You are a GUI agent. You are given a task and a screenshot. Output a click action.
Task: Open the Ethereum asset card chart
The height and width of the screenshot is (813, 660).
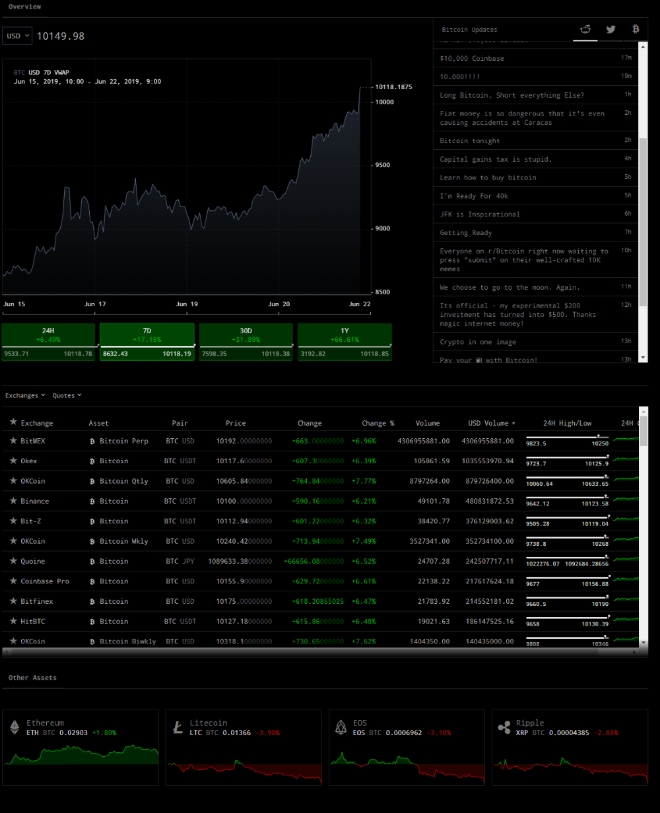coord(80,747)
